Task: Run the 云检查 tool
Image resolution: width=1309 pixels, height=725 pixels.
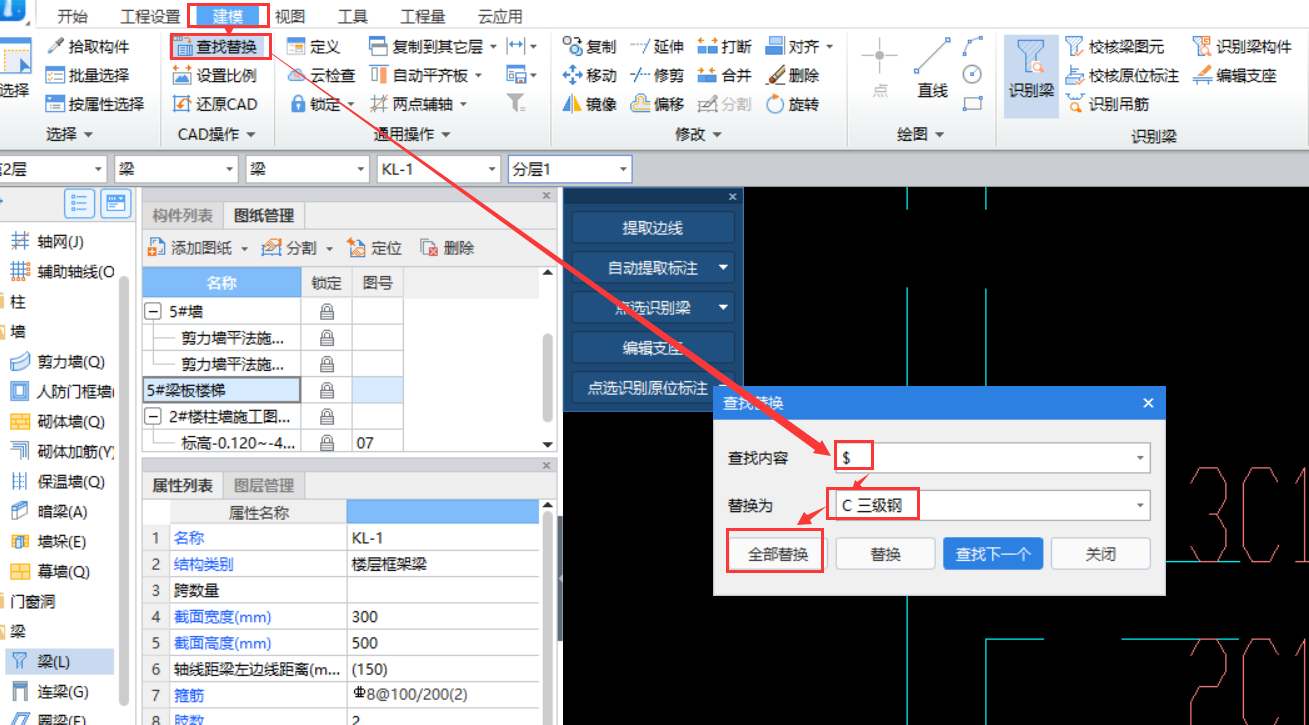Action: tap(321, 75)
